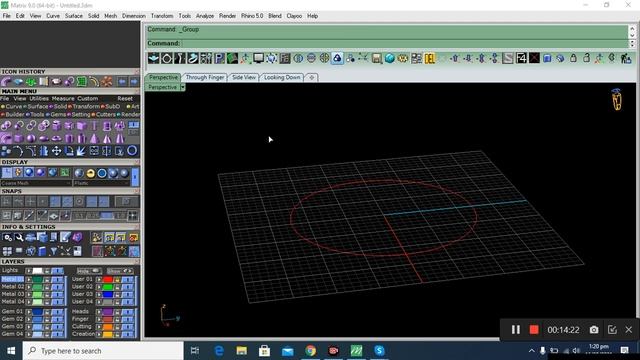The height and width of the screenshot is (360, 640).
Task: Open the Coarse Mesh dropdown in Display
Action: [x=36, y=183]
